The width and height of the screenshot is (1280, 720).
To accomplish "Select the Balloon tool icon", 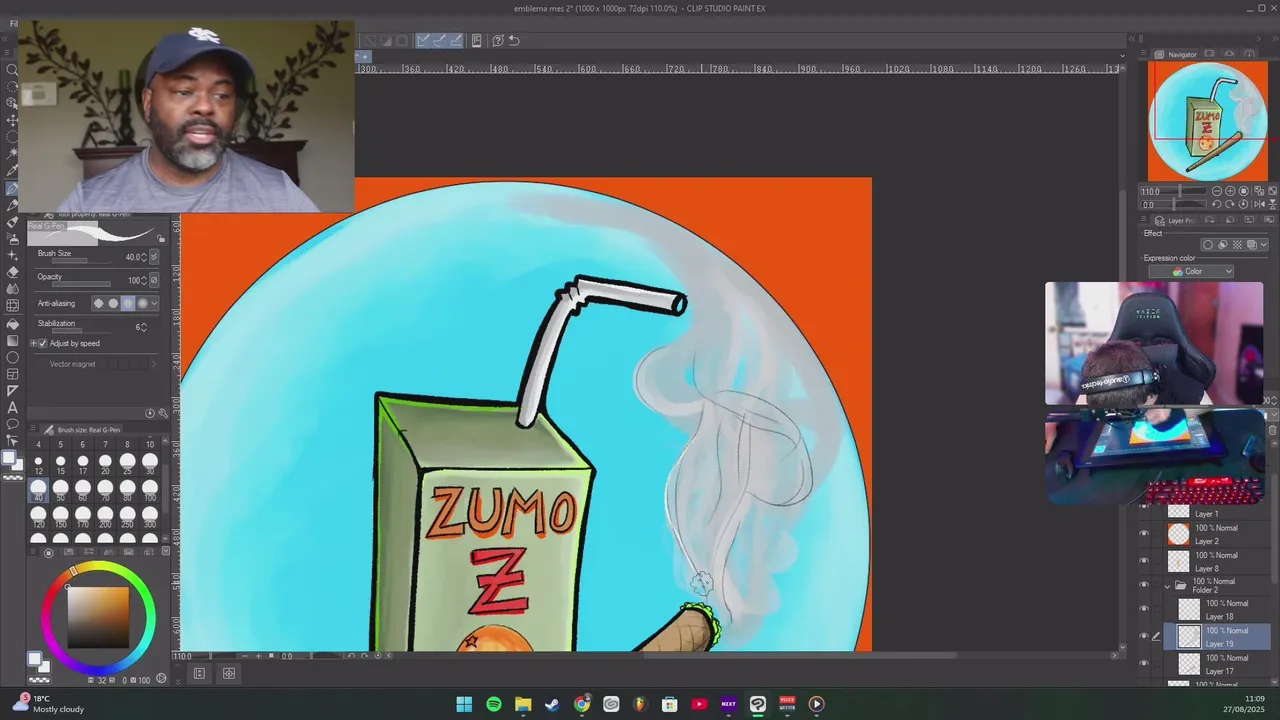I will point(12,424).
